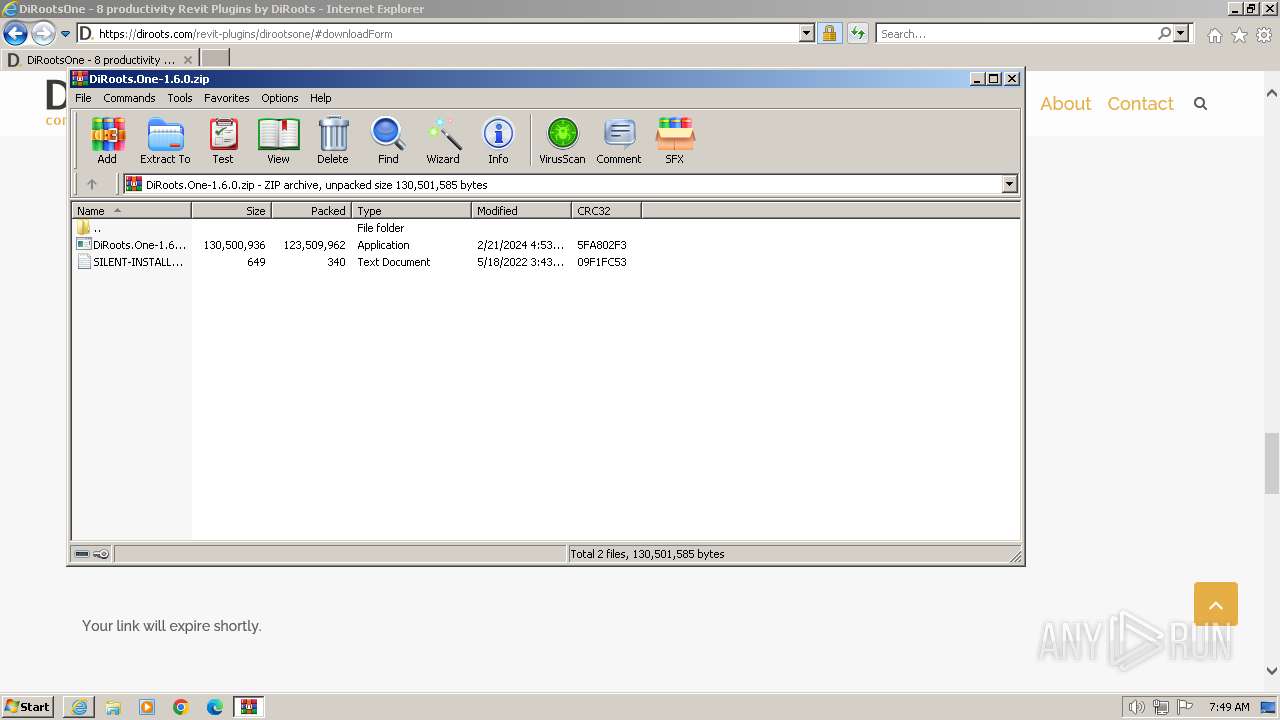Open the View file tool
Viewport: 1280px width, 720px height.
tap(278, 140)
